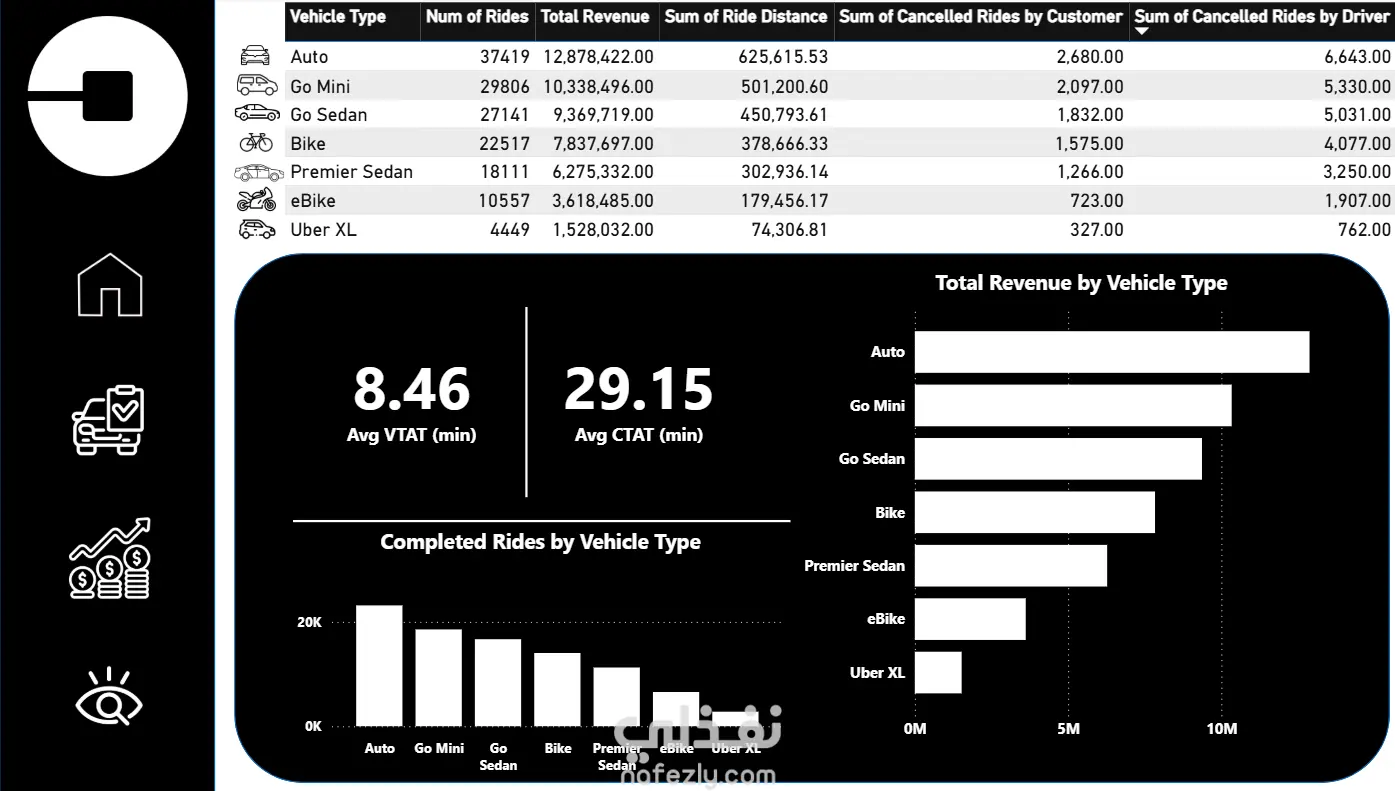Open the revenue growth coins icon
Image resolution: width=1395 pixels, height=791 pixels.
(x=110, y=559)
